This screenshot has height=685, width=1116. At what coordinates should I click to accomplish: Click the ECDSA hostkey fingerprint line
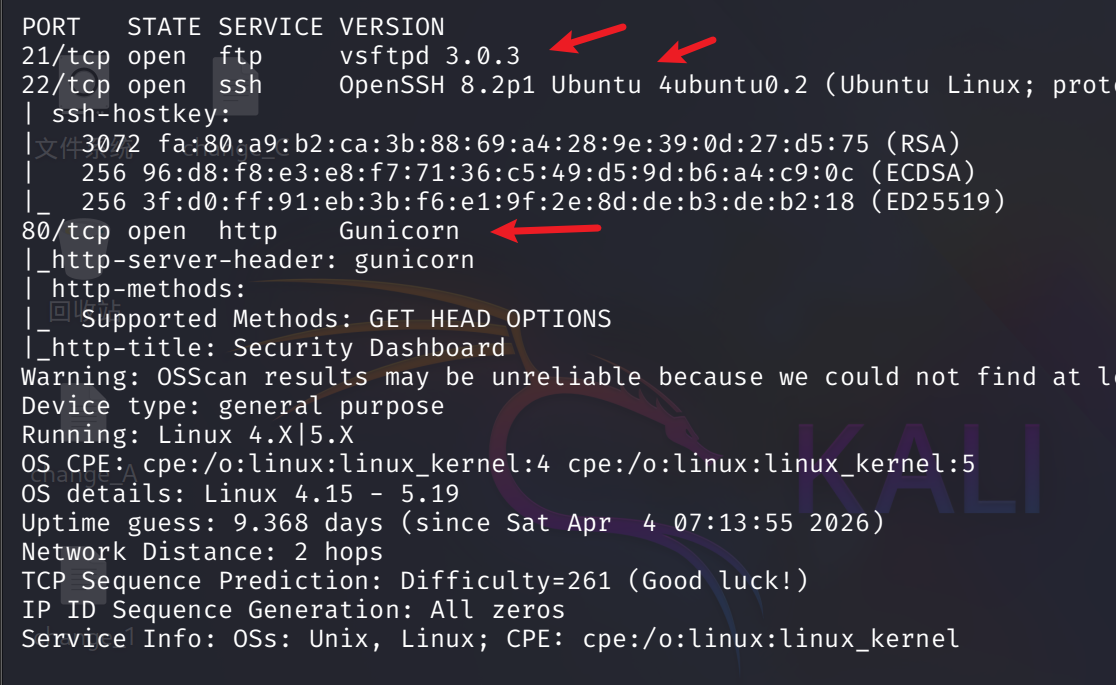point(520,173)
